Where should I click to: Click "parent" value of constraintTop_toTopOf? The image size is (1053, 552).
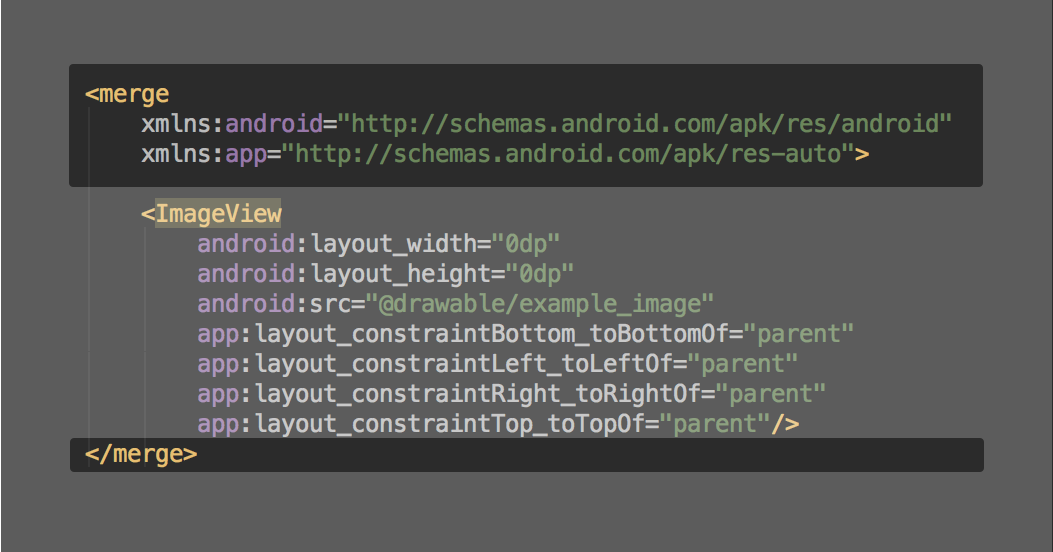715,424
